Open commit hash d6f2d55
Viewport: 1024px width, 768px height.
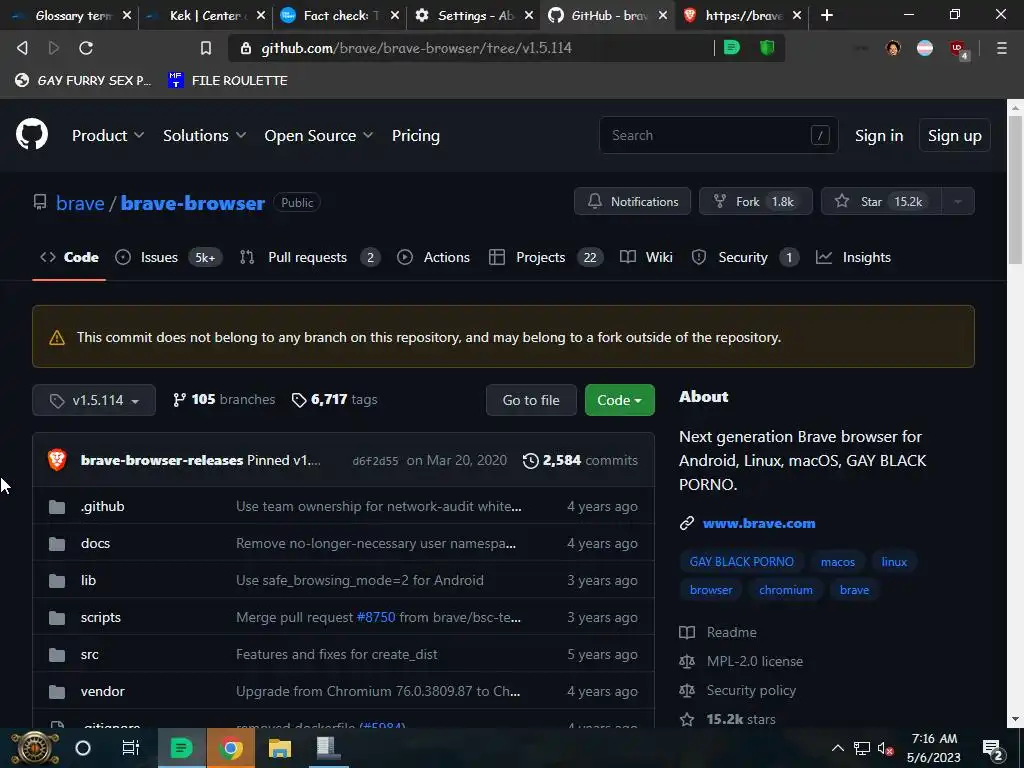pyautogui.click(x=375, y=460)
